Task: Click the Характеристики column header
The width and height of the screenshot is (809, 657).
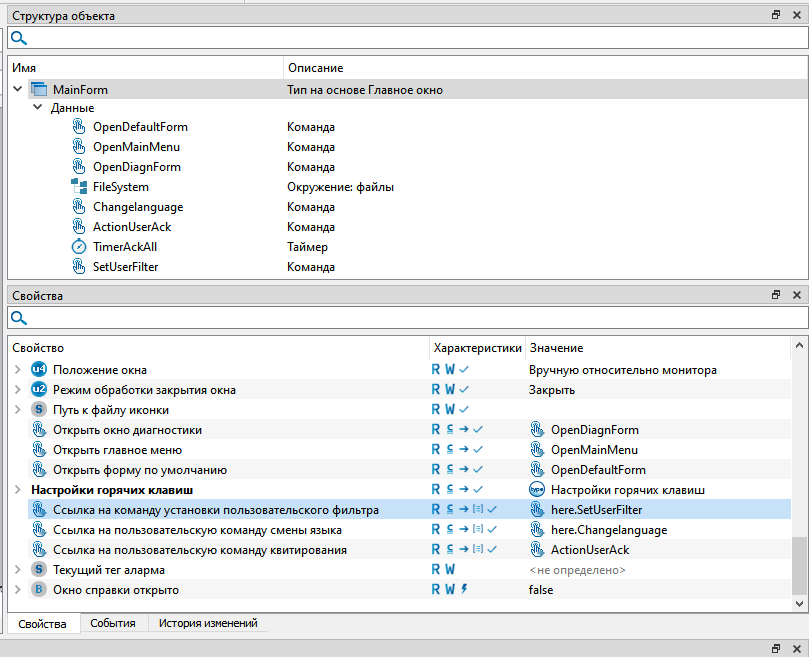Action: point(476,348)
